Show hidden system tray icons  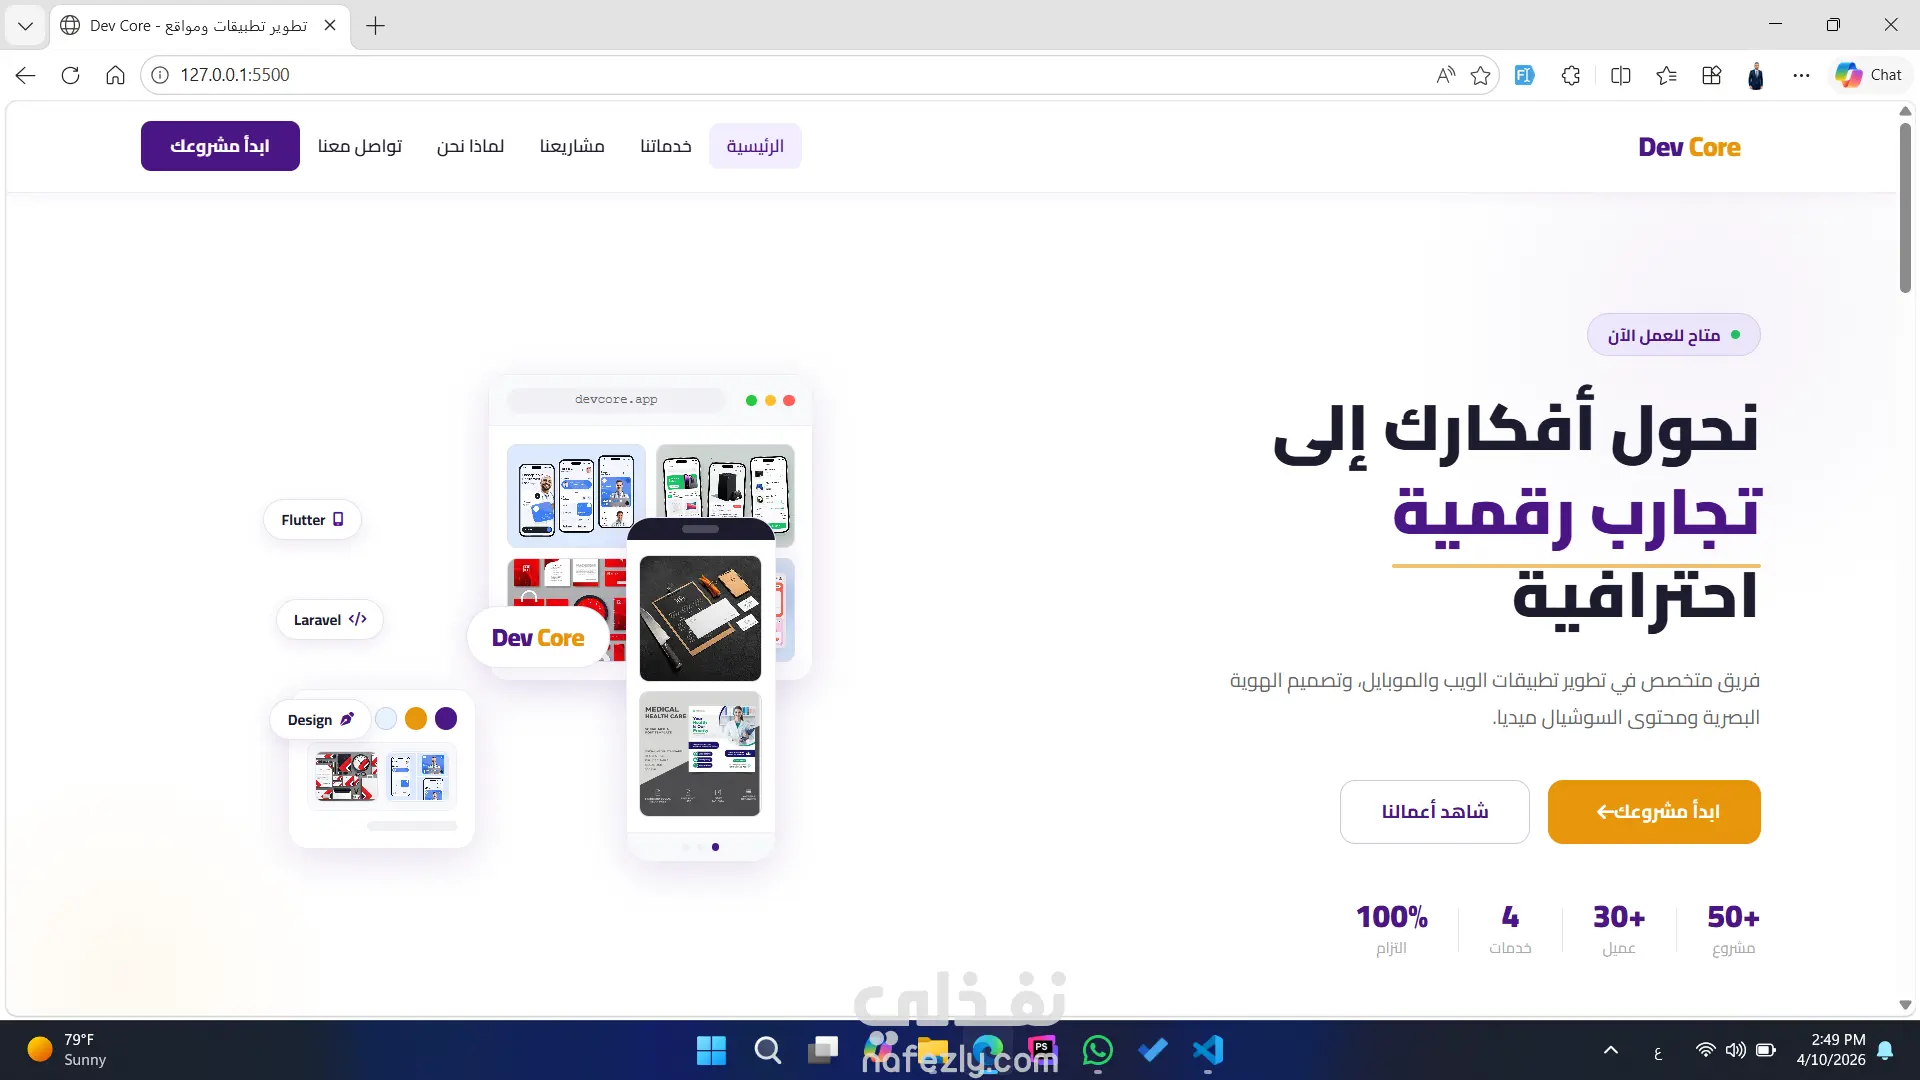(x=1610, y=1050)
